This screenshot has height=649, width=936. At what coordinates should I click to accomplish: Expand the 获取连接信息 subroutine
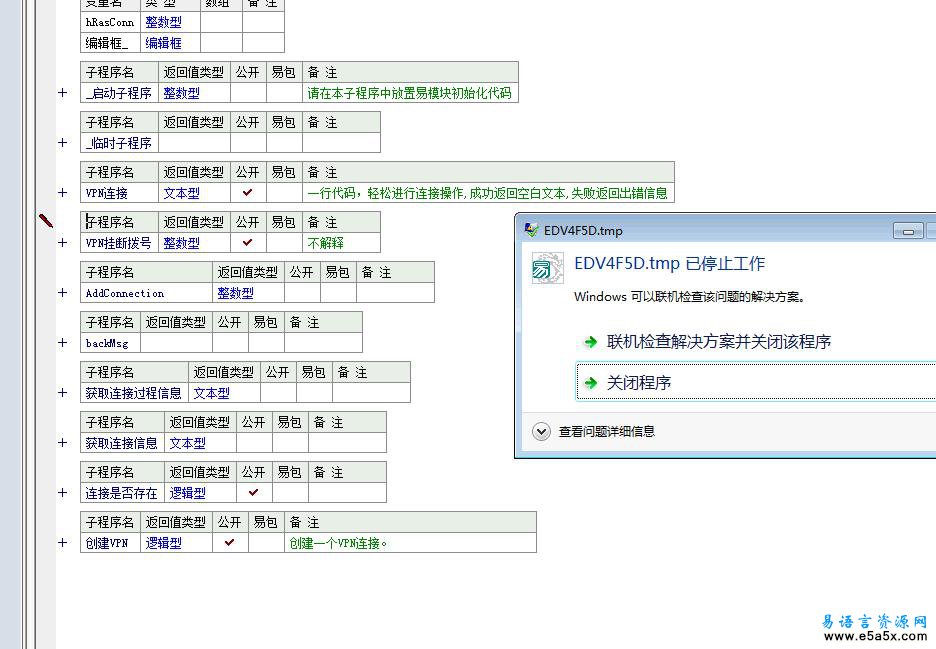63,443
